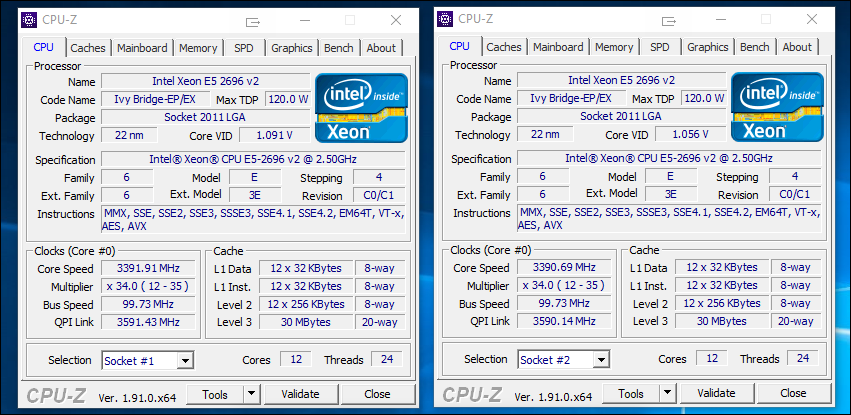This screenshot has width=851, height=415.
Task: Click the Ext. Model 3E value in right window
Action: [x=671, y=194]
